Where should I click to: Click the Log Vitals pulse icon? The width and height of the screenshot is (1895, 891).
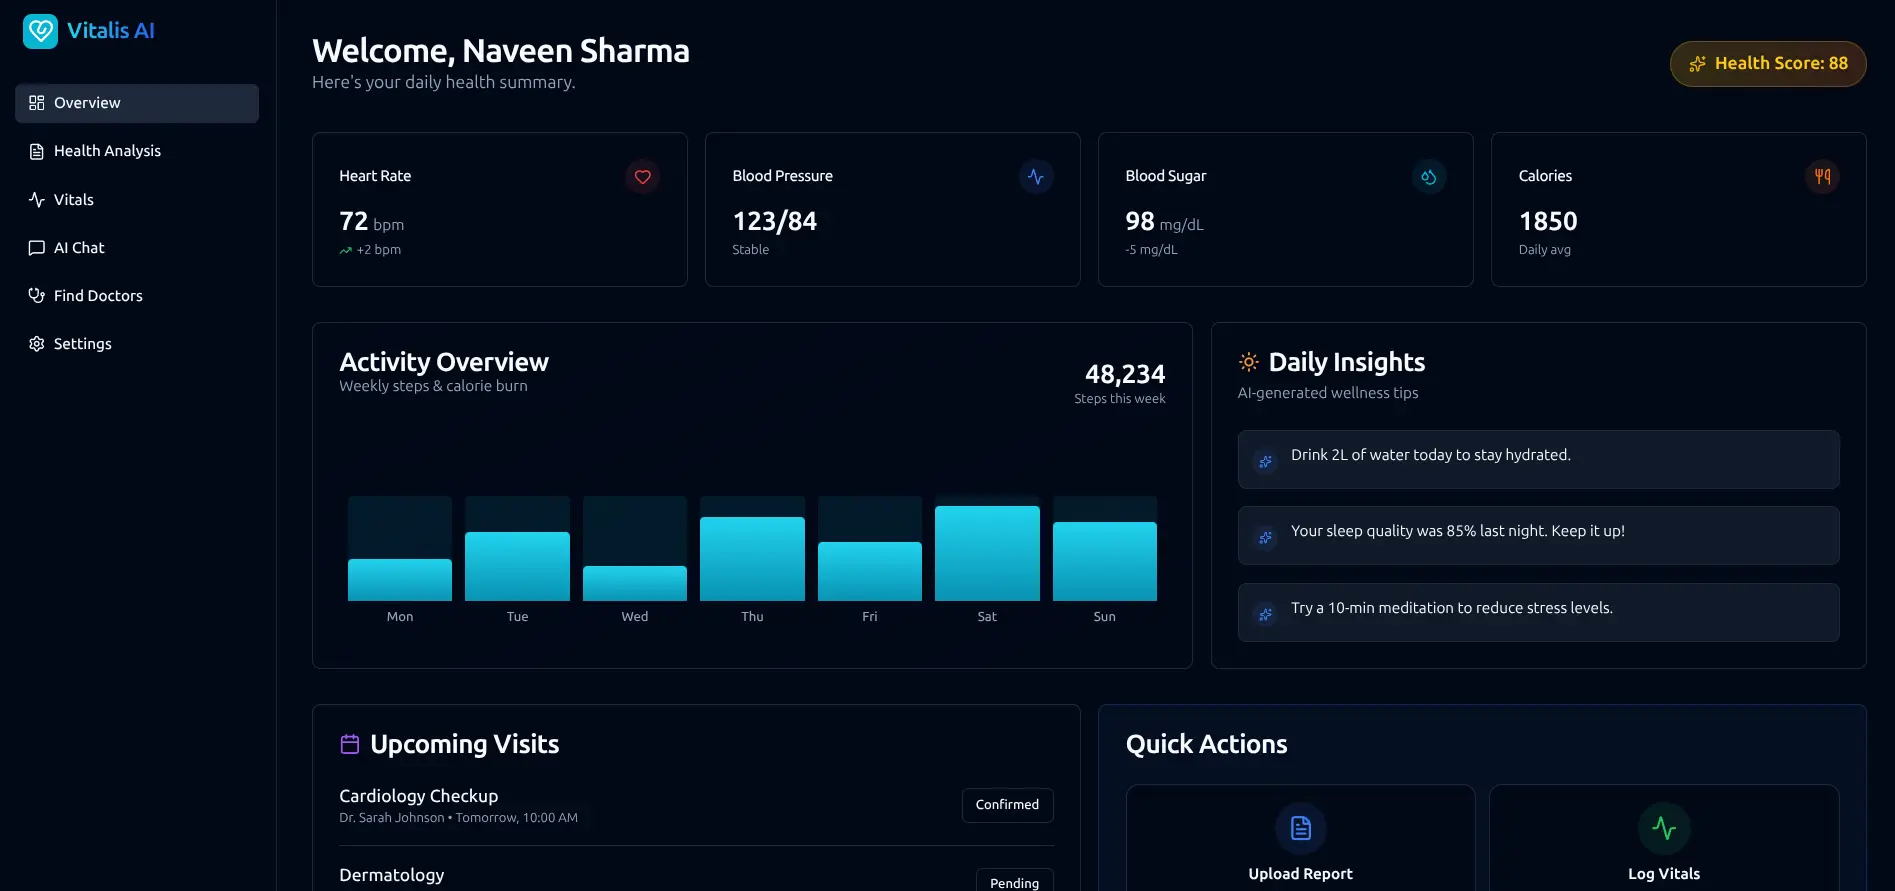tap(1663, 828)
